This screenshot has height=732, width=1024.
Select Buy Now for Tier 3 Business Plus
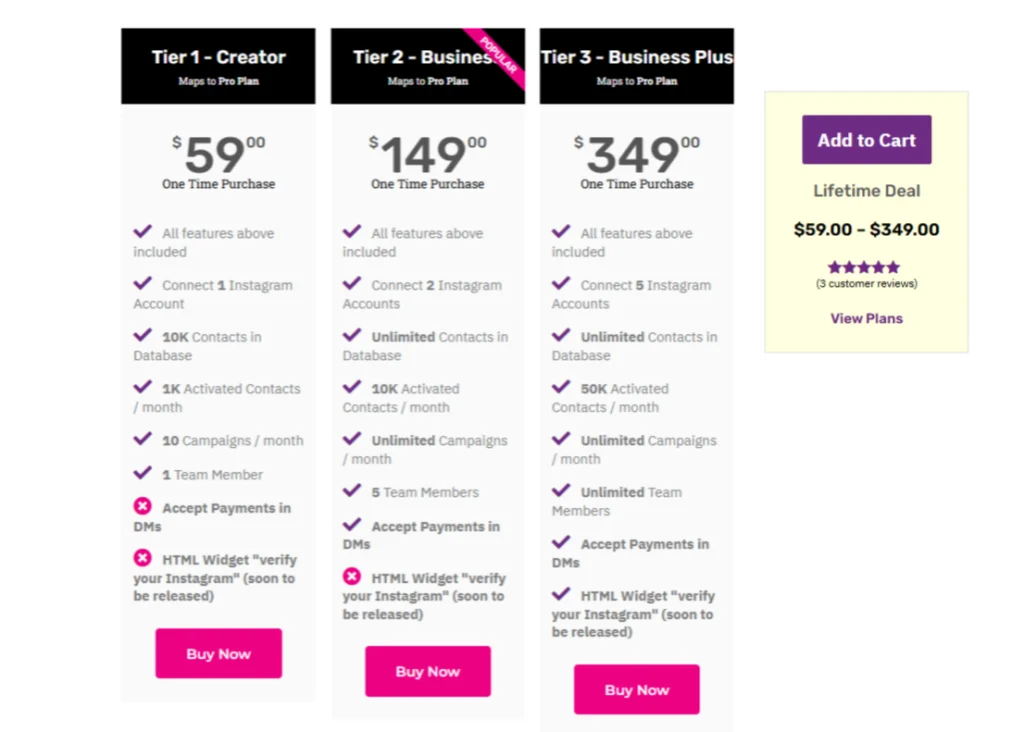point(636,690)
